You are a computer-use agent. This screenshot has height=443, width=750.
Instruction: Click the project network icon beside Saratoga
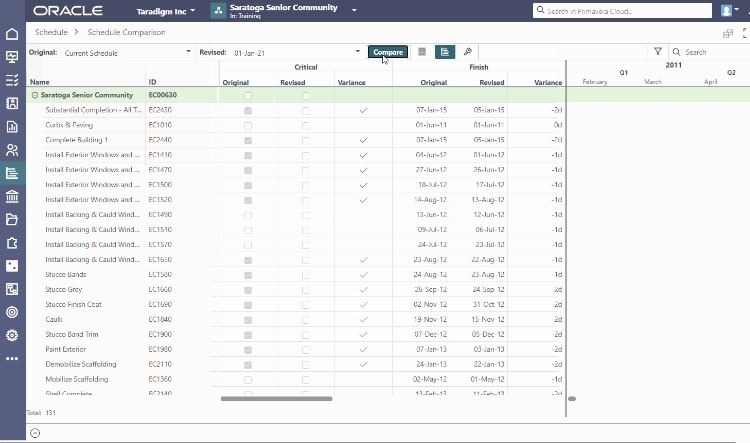(x=218, y=11)
